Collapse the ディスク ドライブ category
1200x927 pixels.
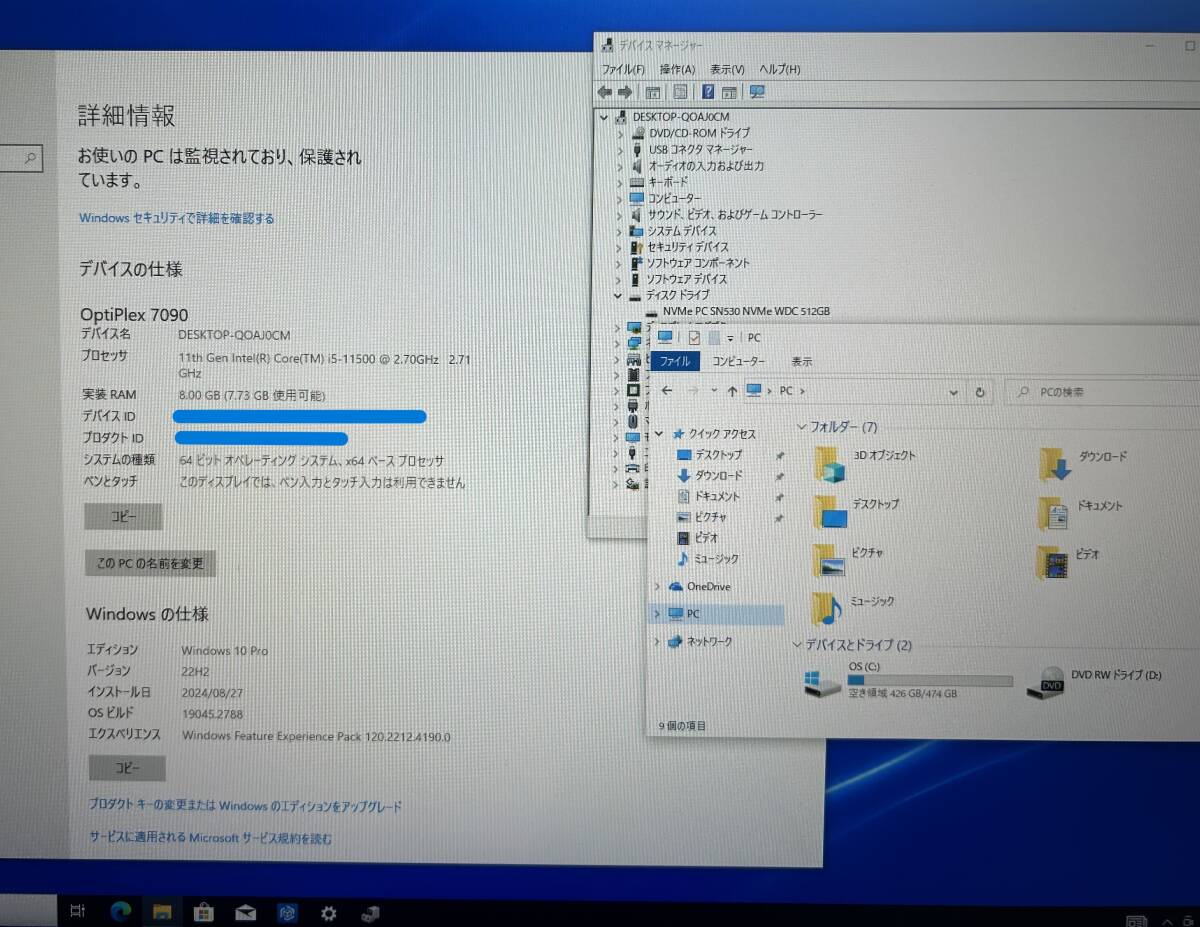coord(620,295)
